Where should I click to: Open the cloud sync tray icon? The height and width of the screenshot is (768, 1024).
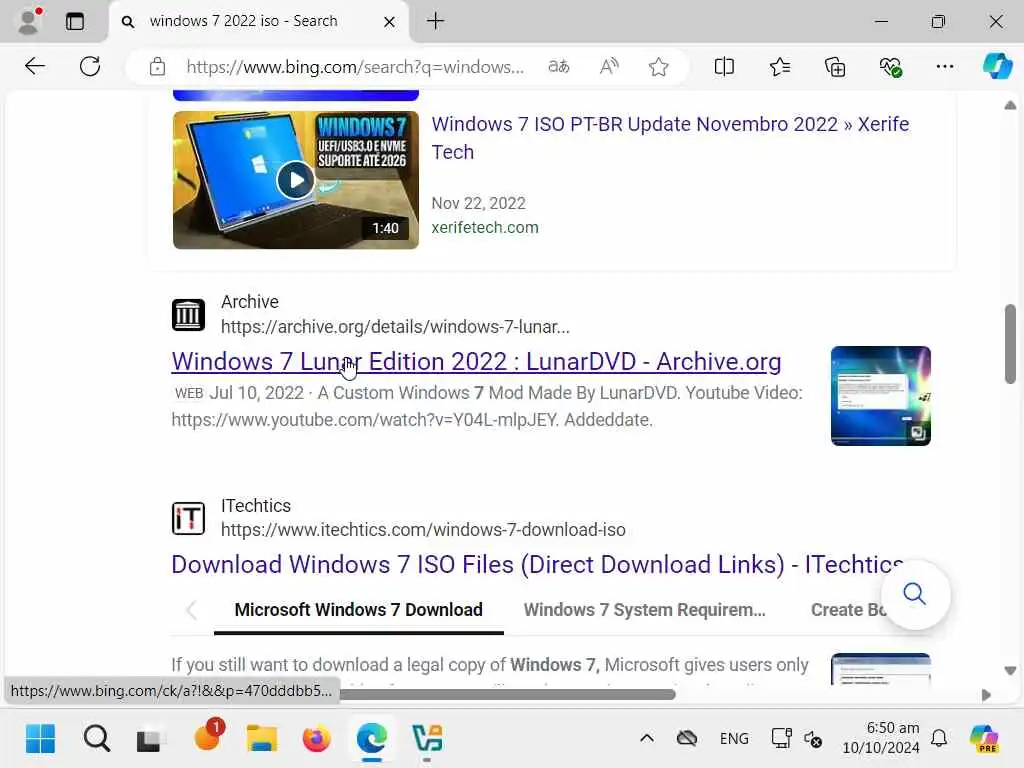686,739
